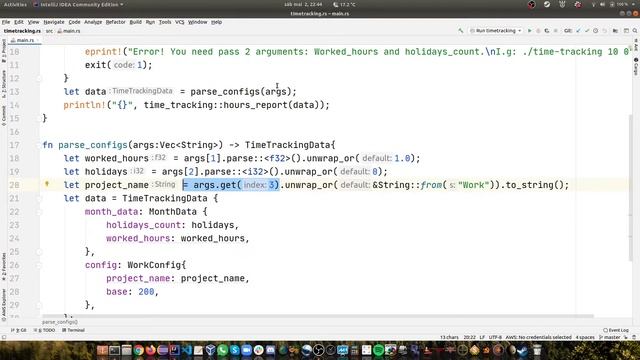This screenshot has height=360, width=640.
Task: Click the 20:22 caret position in status bar
Action: coord(469,337)
